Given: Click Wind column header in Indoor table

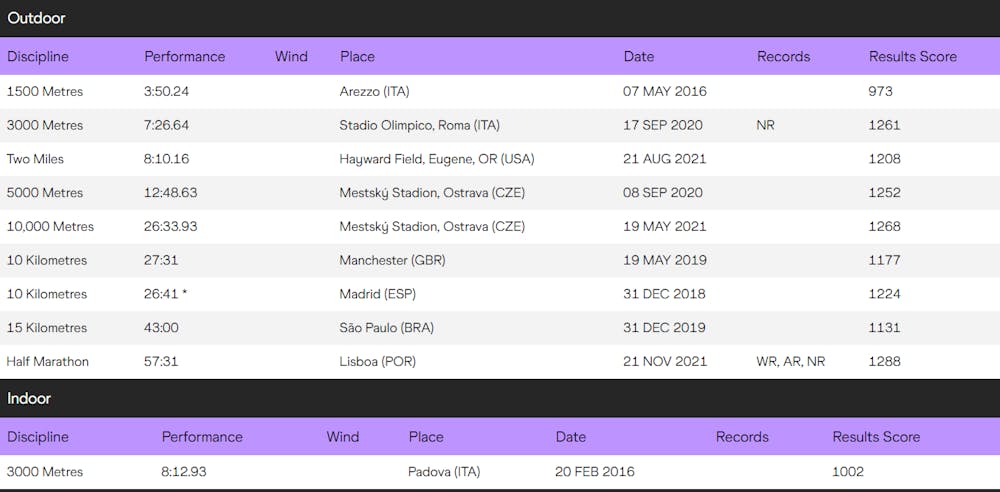Looking at the screenshot, I should [342, 437].
